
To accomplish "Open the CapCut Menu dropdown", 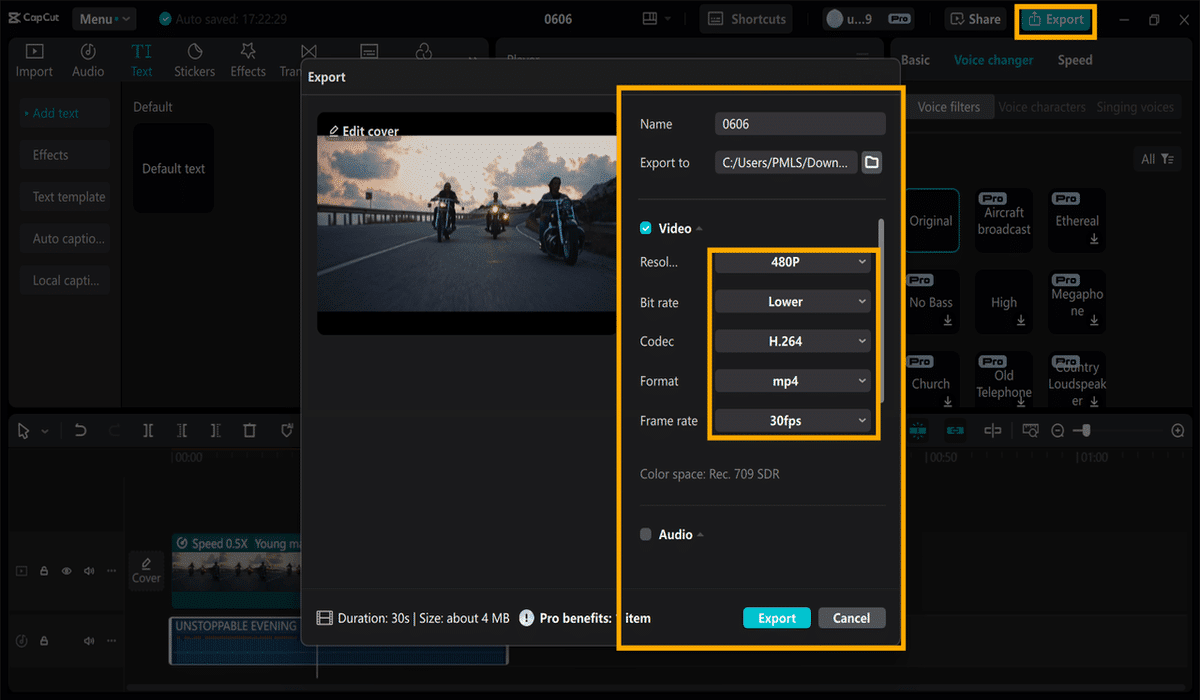I will click(x=104, y=19).
